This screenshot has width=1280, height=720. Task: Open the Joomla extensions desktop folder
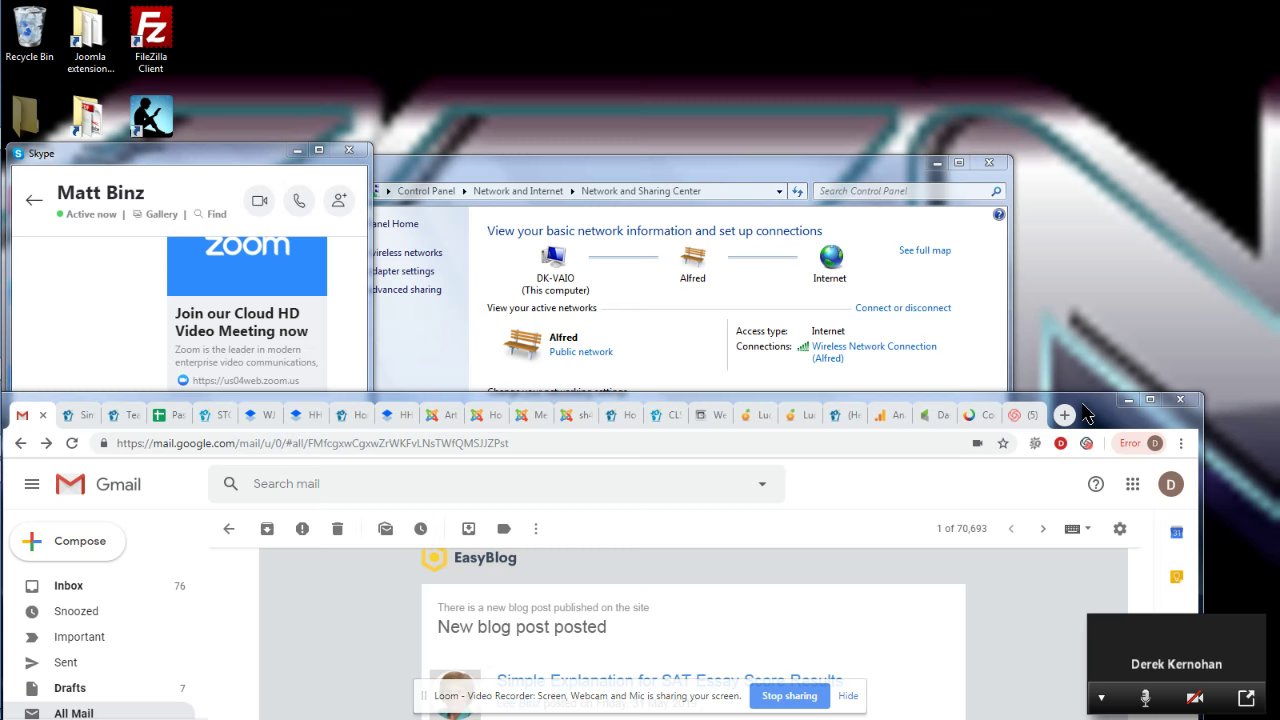90,40
